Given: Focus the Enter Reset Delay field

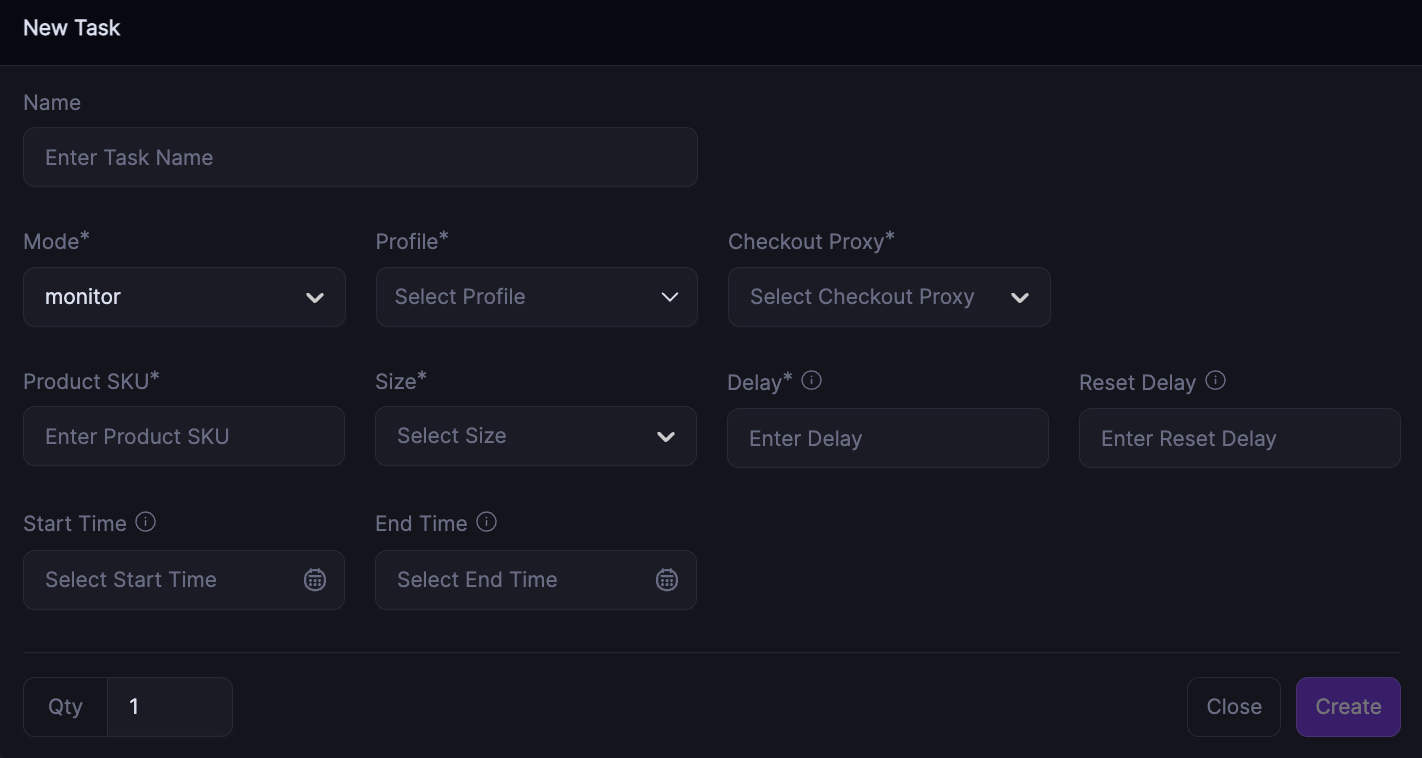Looking at the screenshot, I should [x=1239, y=438].
